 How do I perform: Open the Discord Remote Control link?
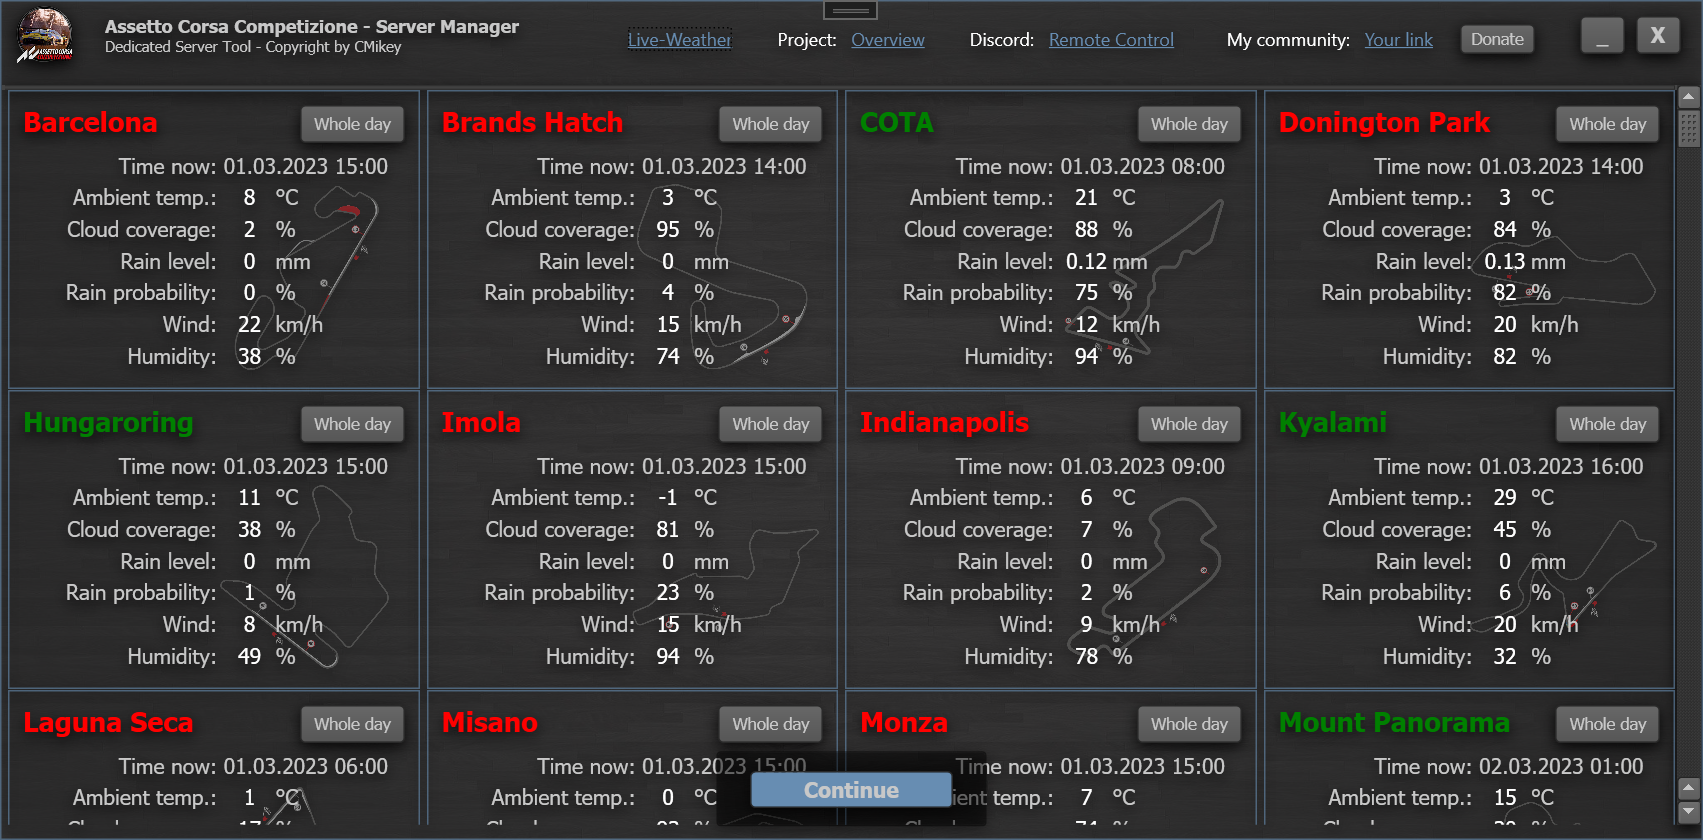click(x=1111, y=40)
